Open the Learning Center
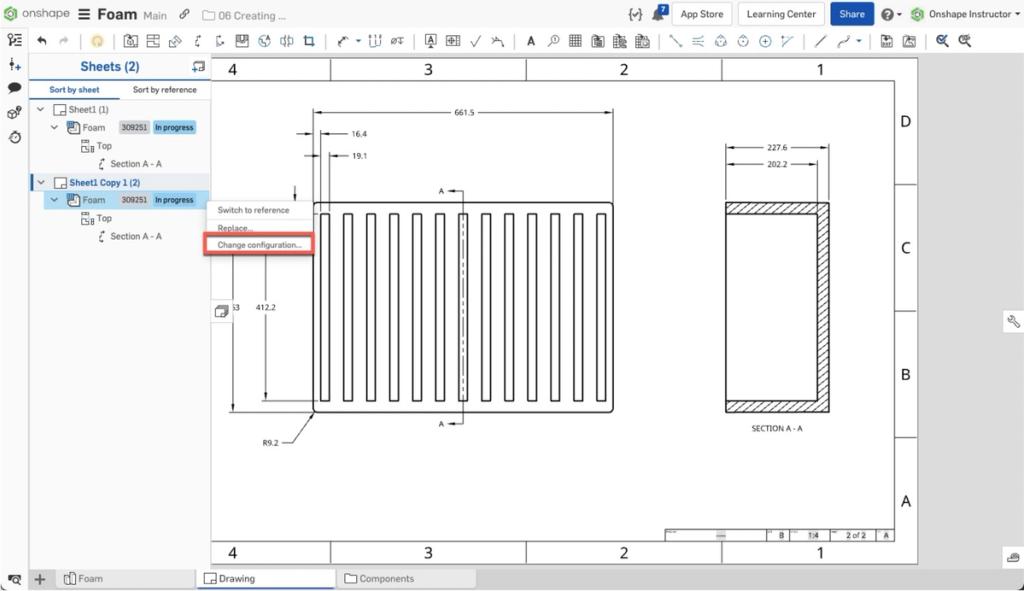 pyautogui.click(x=780, y=14)
